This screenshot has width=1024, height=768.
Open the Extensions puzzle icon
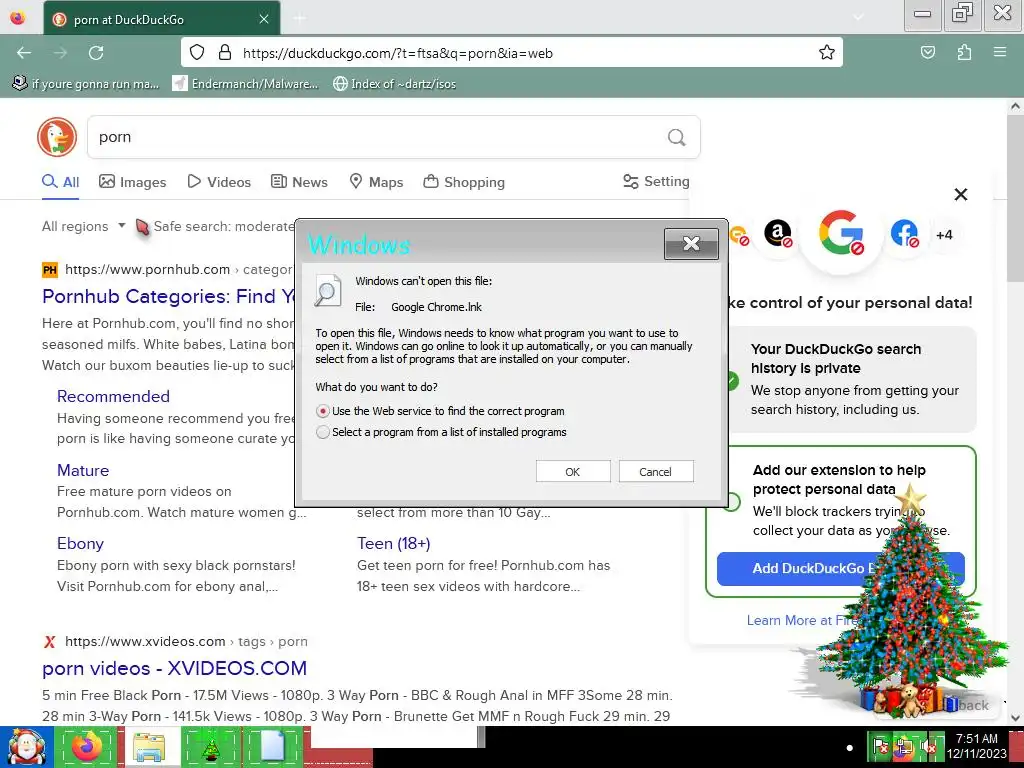pos(964,52)
